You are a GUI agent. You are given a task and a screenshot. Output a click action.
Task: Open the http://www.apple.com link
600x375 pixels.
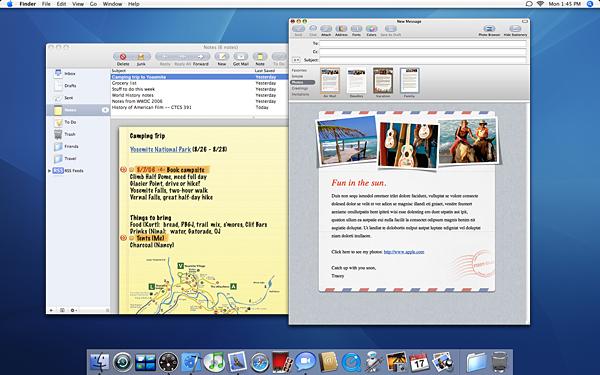coord(404,252)
